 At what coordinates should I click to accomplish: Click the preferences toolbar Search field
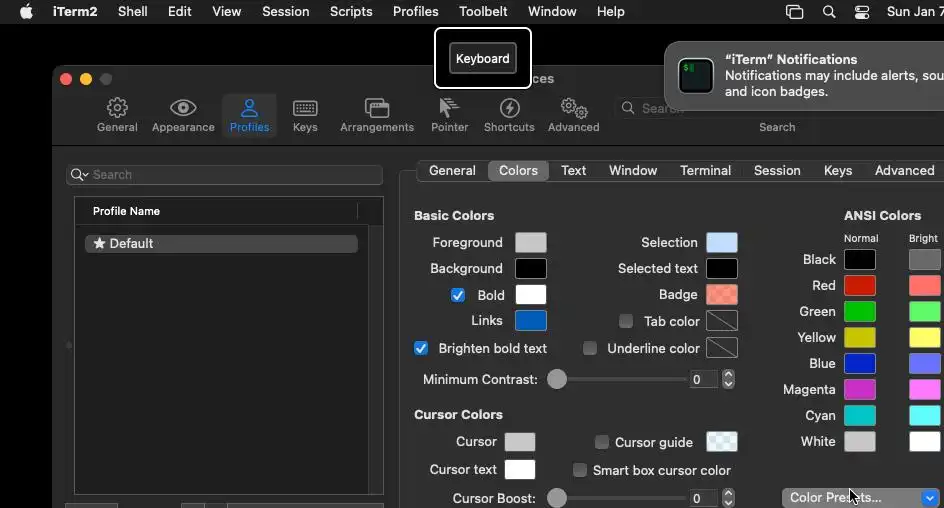777,108
